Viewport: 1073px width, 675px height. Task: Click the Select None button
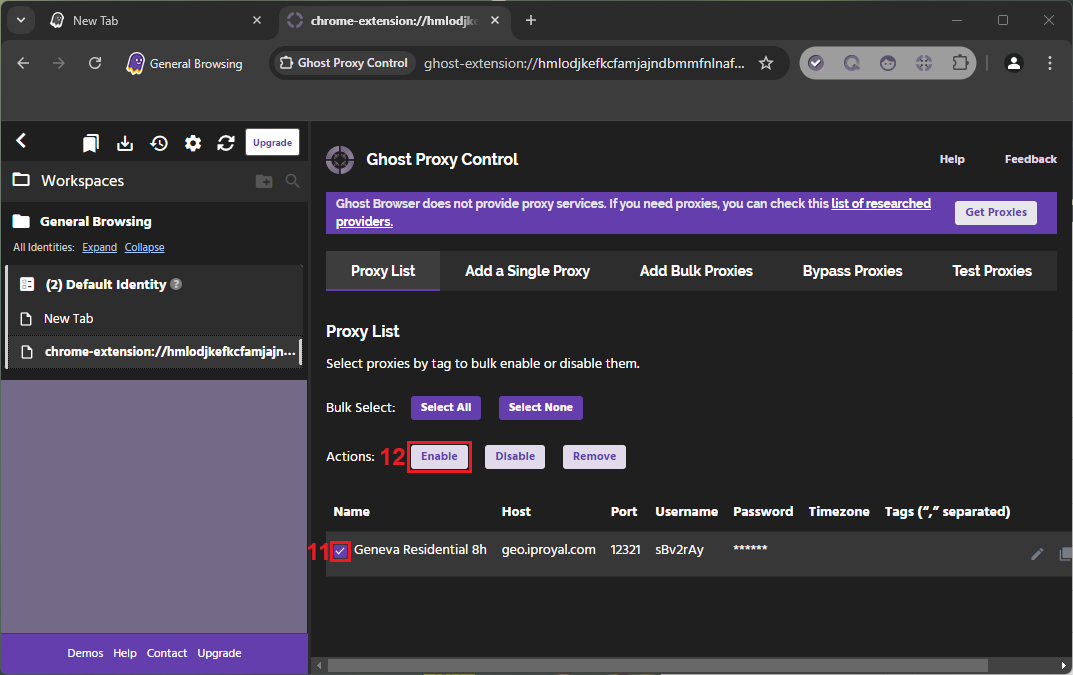point(541,407)
